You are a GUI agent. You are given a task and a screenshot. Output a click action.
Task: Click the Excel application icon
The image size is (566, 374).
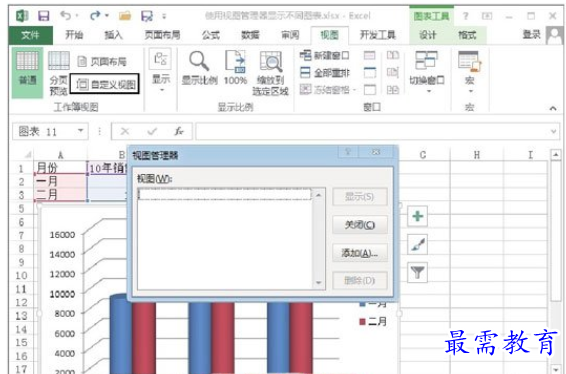click(x=22, y=16)
